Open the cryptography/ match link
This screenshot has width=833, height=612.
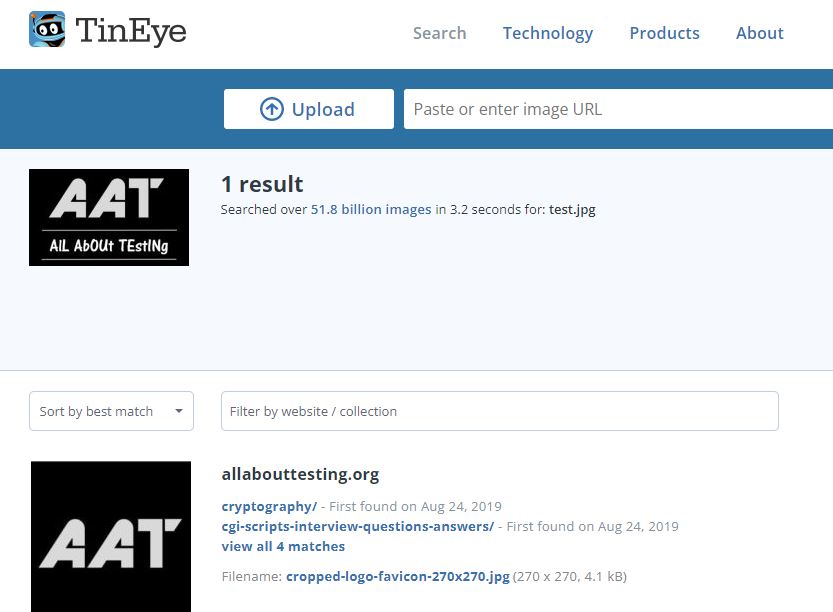point(267,506)
